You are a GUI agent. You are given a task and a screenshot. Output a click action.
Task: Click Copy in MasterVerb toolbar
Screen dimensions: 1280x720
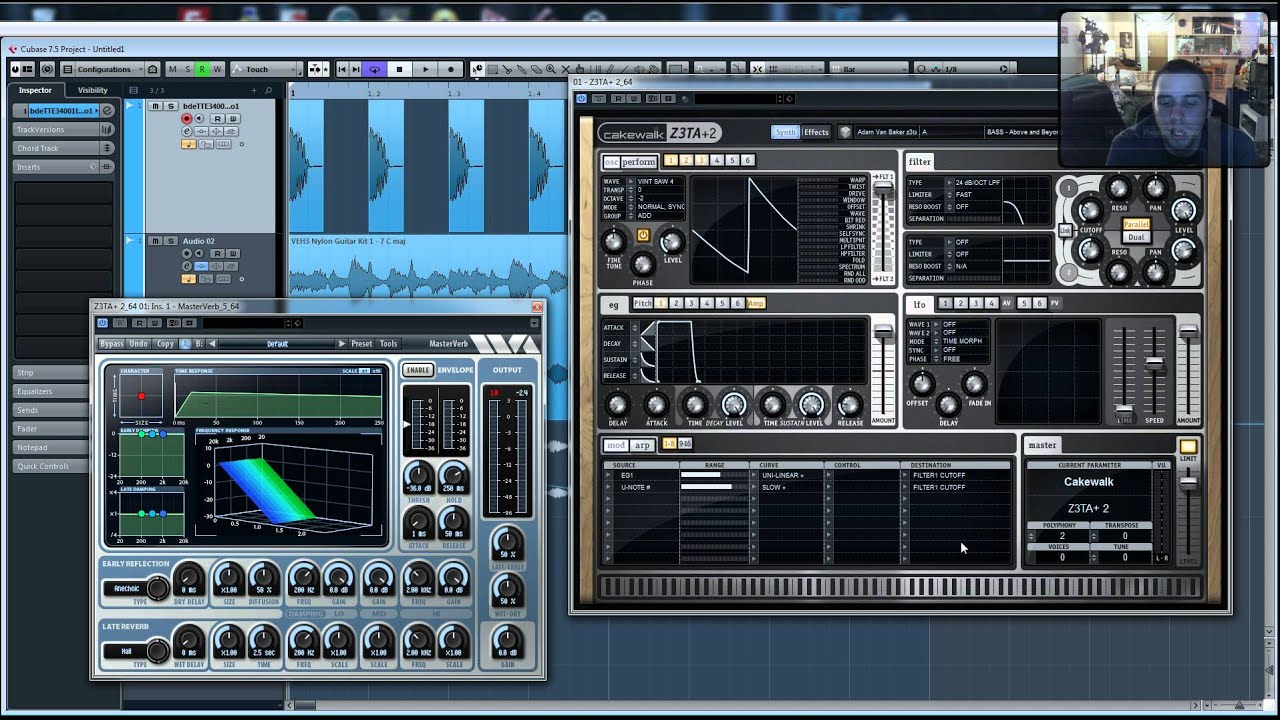pos(165,344)
